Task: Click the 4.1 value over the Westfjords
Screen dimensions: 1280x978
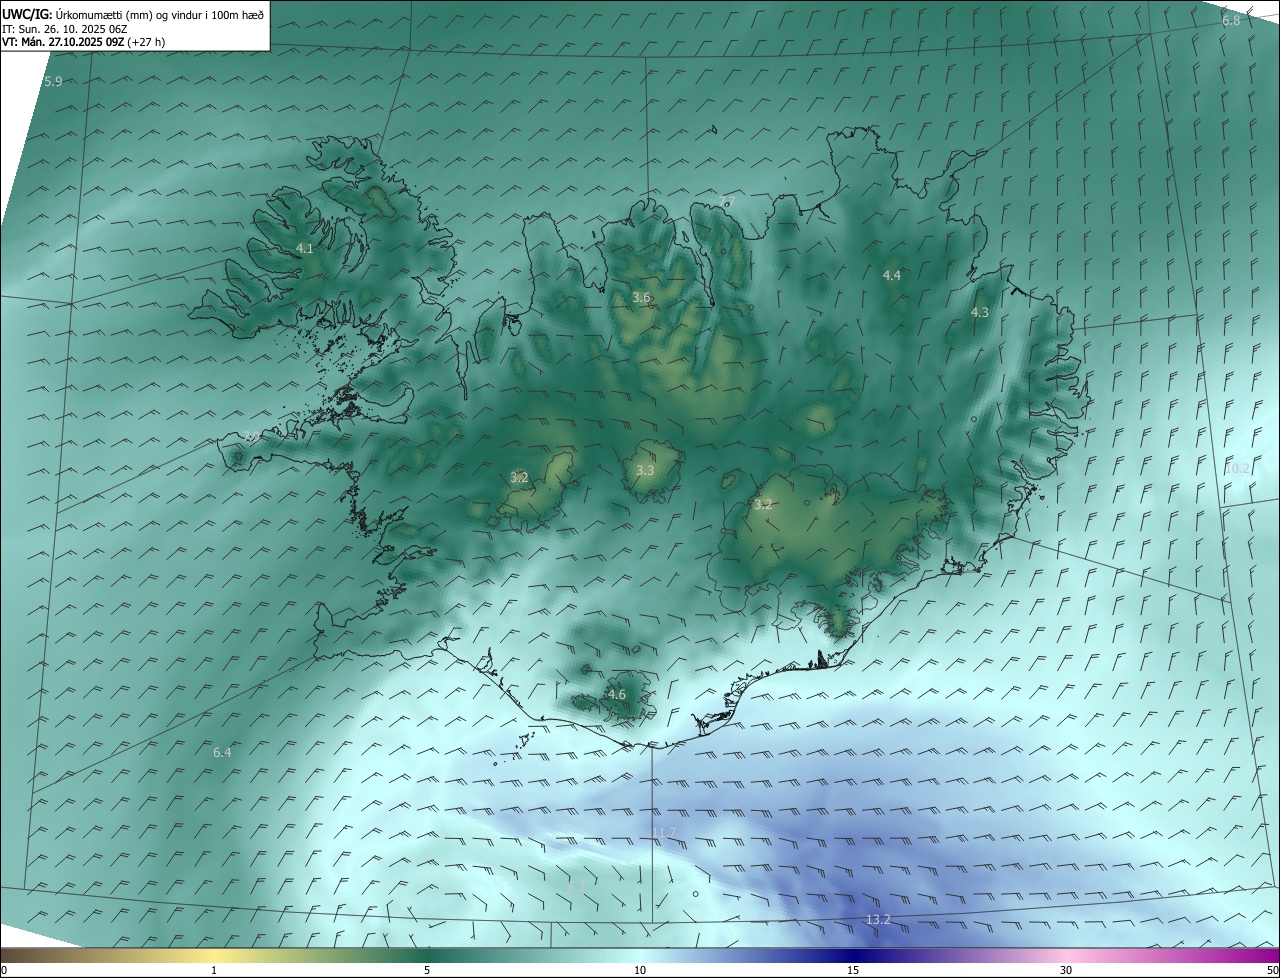Action: click(305, 248)
